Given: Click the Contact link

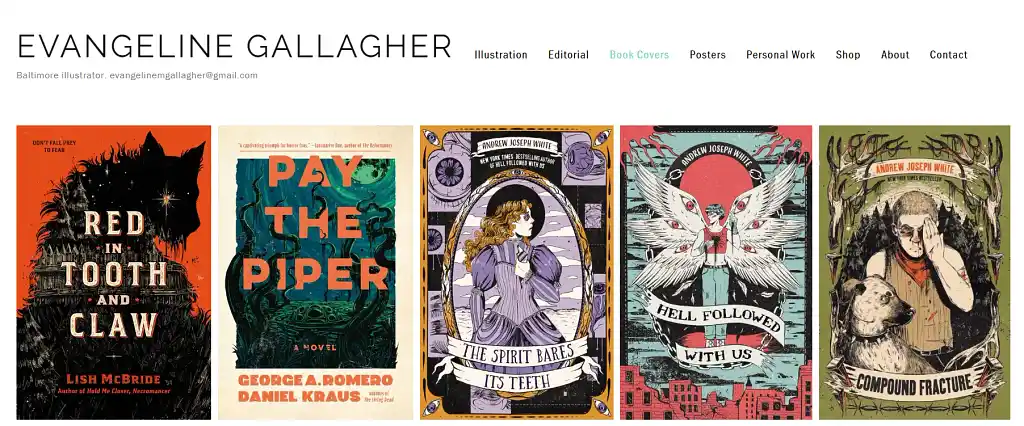Looking at the screenshot, I should pos(948,55).
